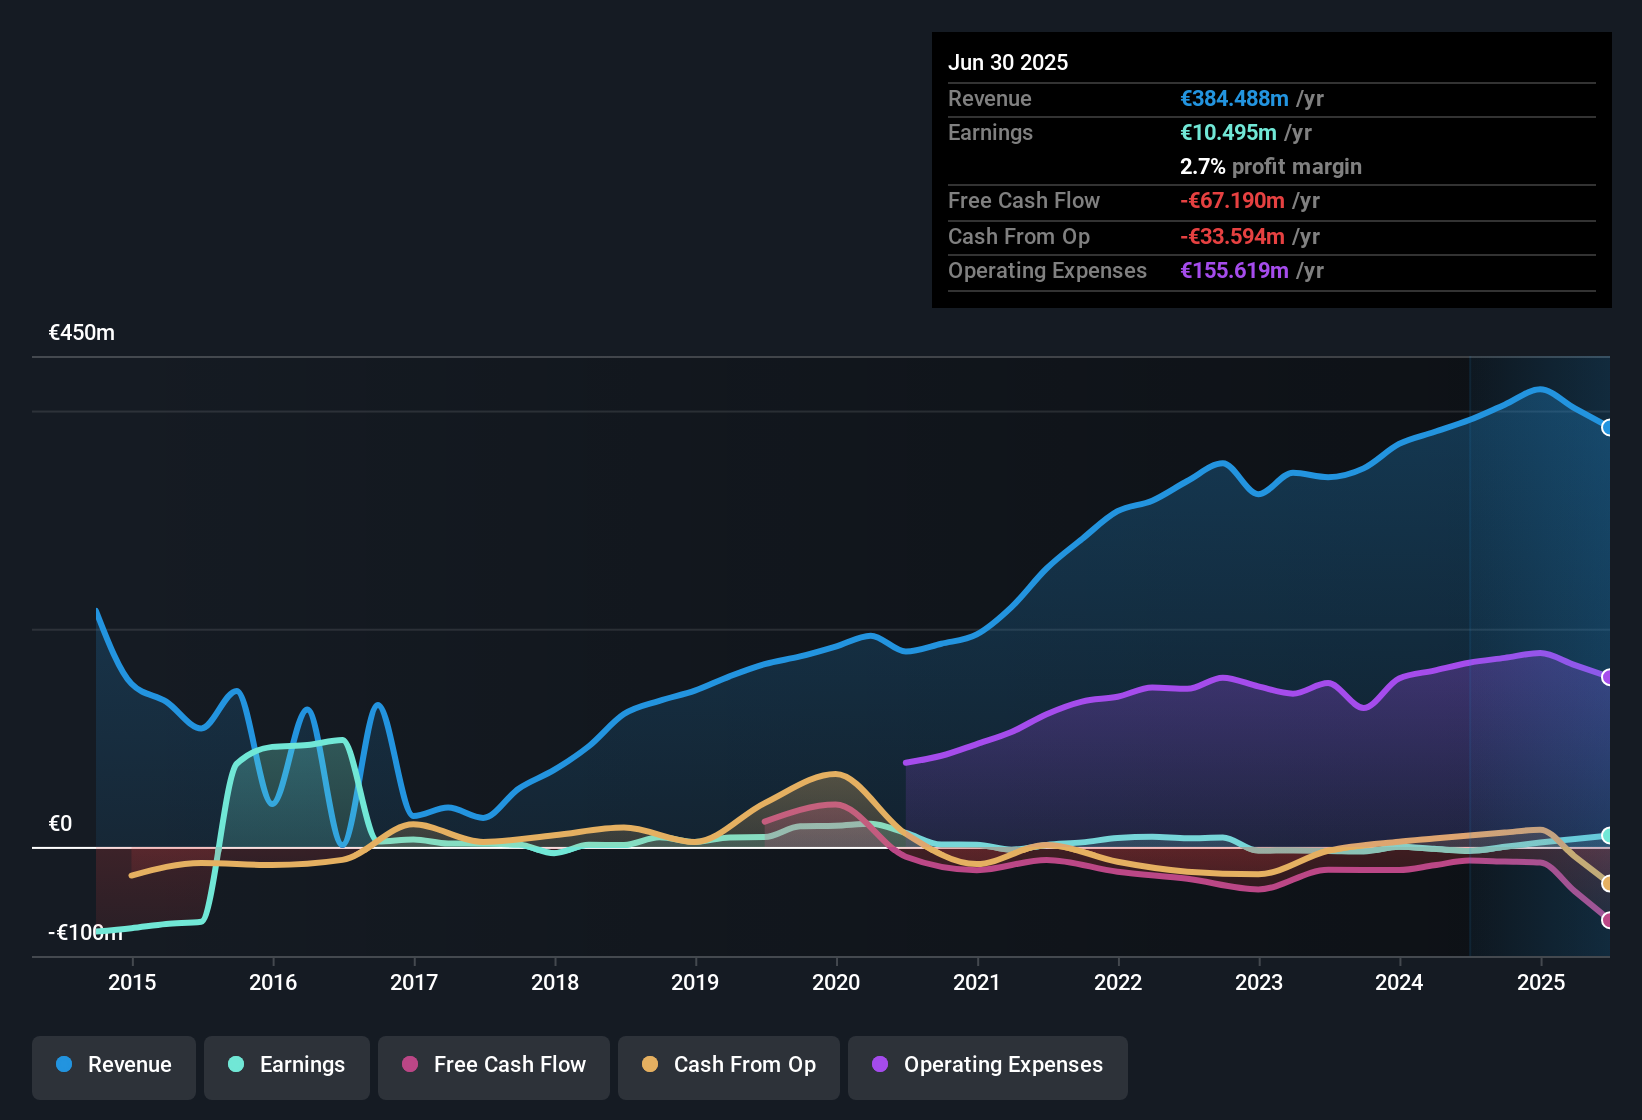The width and height of the screenshot is (1642, 1120).
Task: Click the 2.7% profit margin text
Action: click(x=1270, y=166)
